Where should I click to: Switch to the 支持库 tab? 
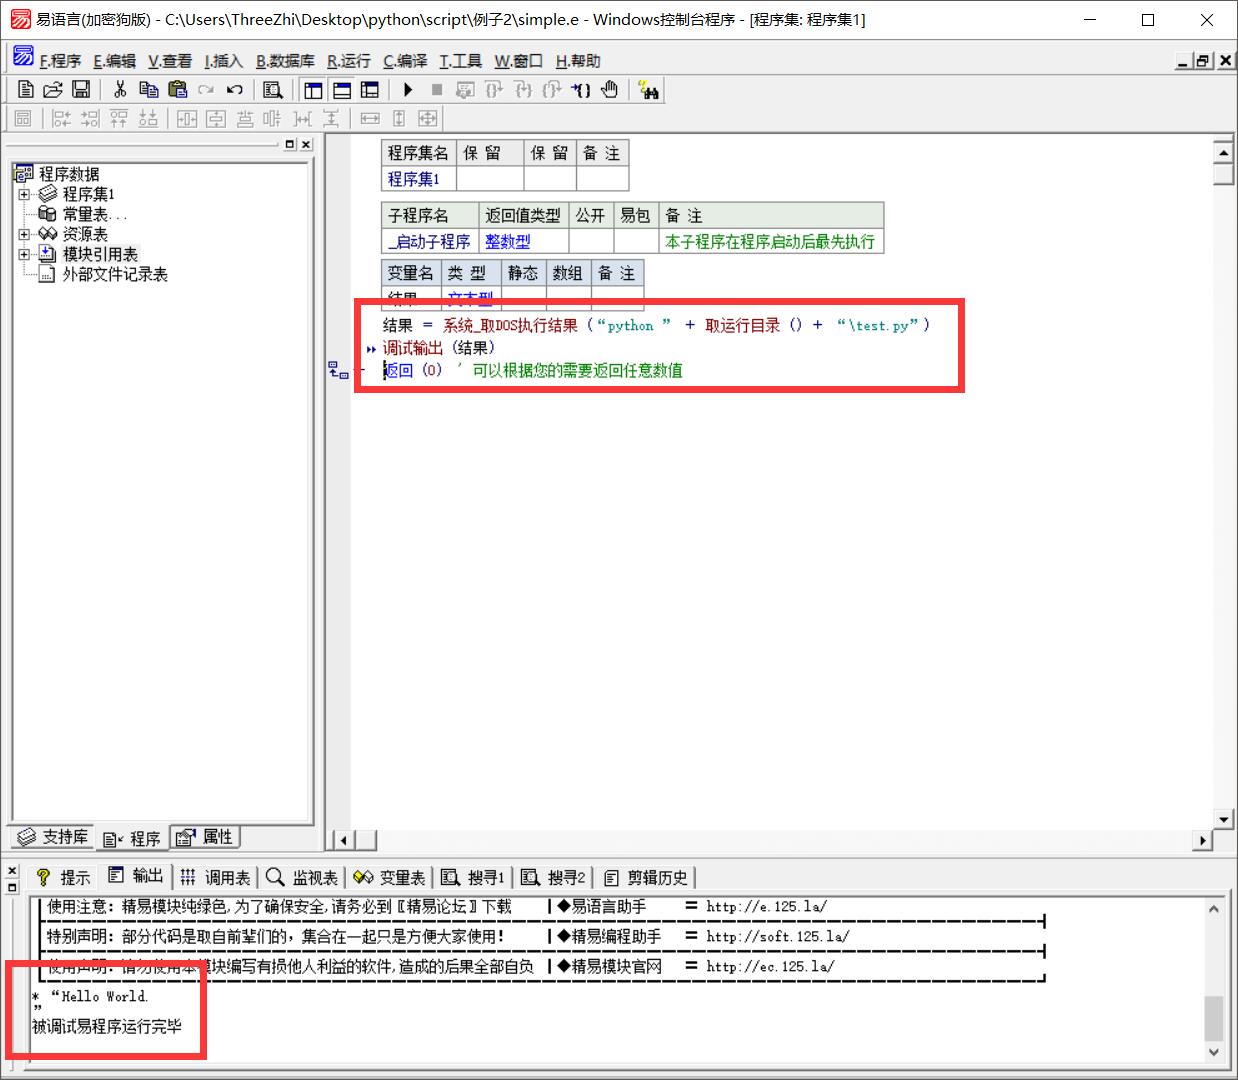tap(54, 837)
